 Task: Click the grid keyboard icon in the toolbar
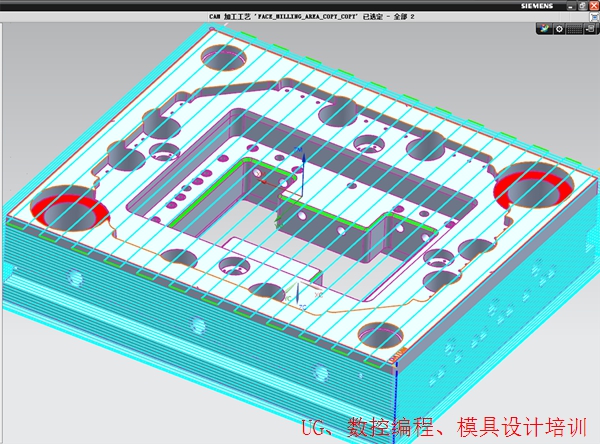pos(574,29)
